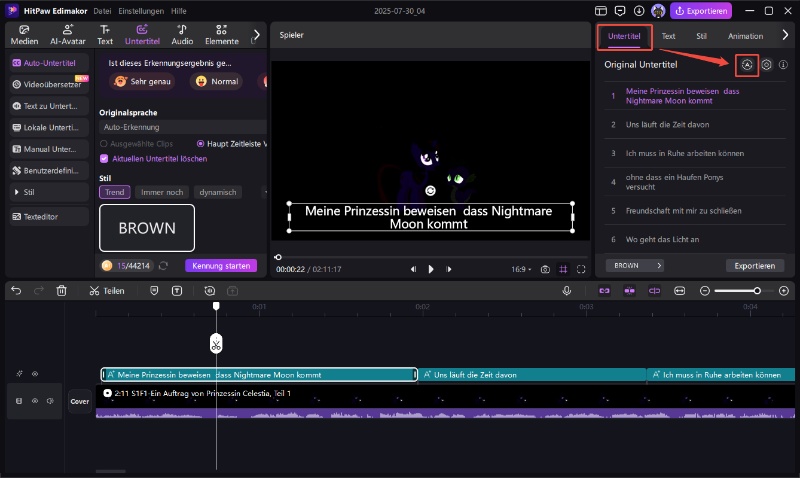Select the BROWN subtitle style thumbnail
The width and height of the screenshot is (800, 478).
[147, 228]
